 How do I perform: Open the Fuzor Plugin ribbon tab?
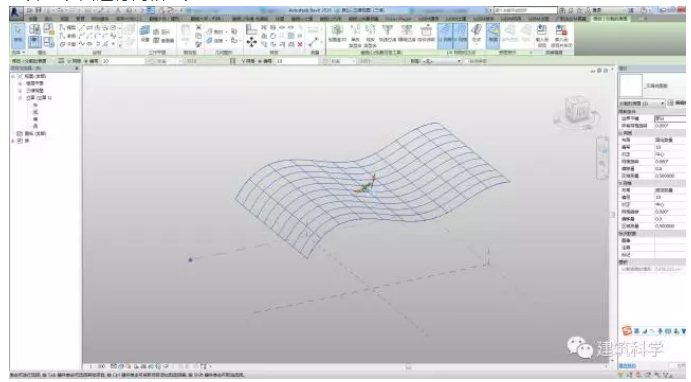coord(398,19)
